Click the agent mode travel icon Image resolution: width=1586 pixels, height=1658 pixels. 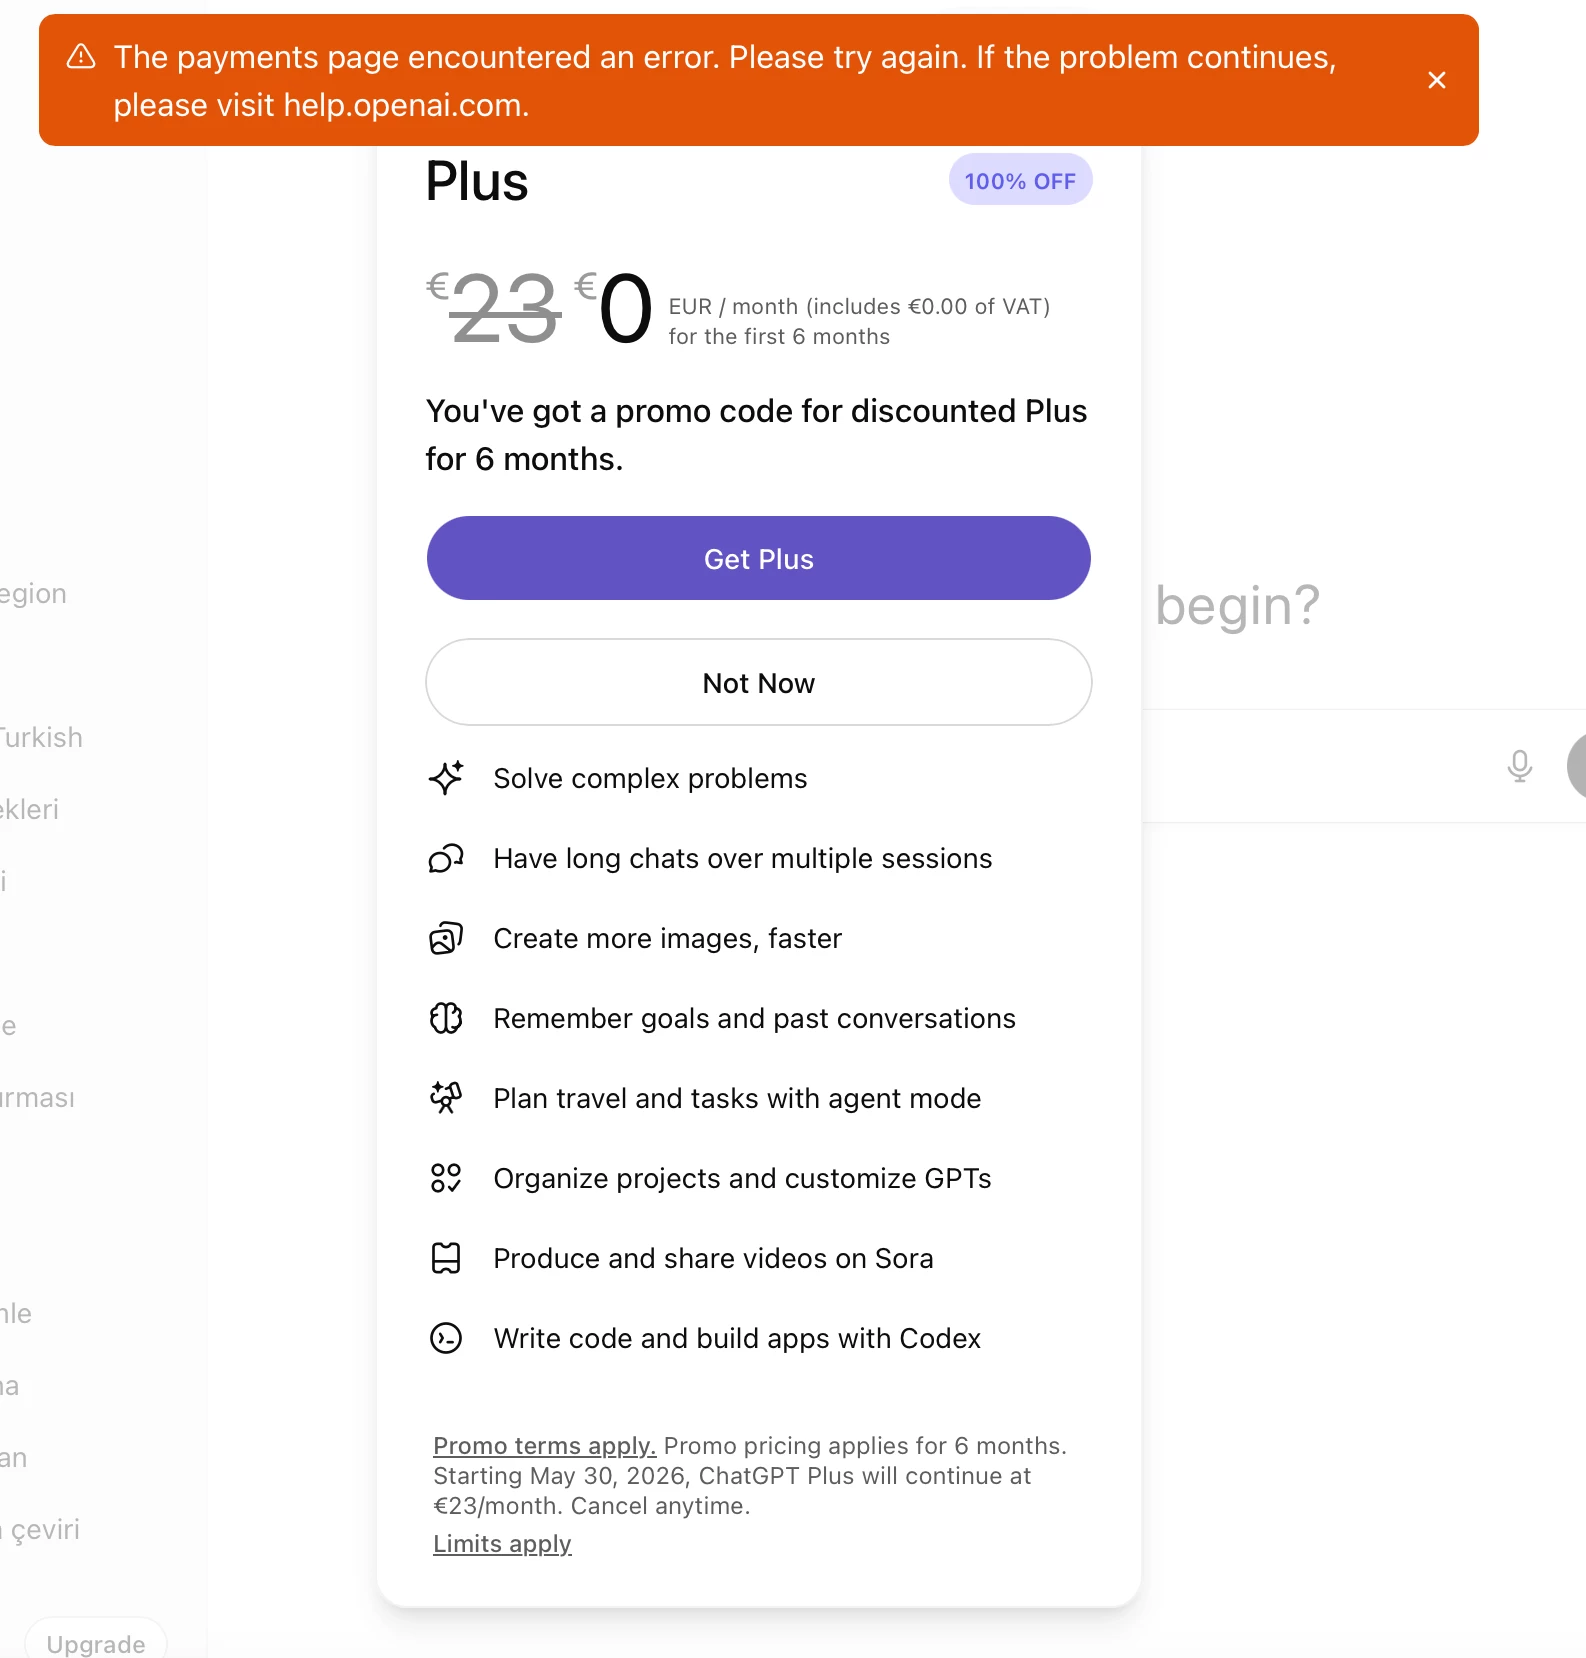446,1098
